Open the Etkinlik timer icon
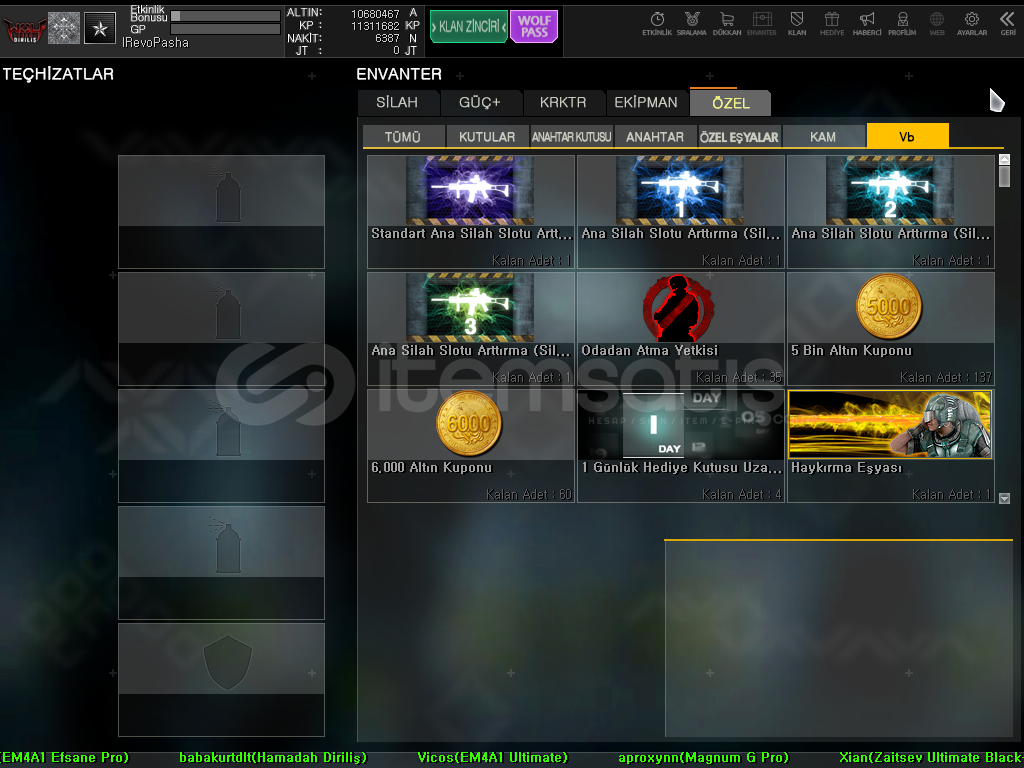Screen dimensions: 1024x768 657,24
